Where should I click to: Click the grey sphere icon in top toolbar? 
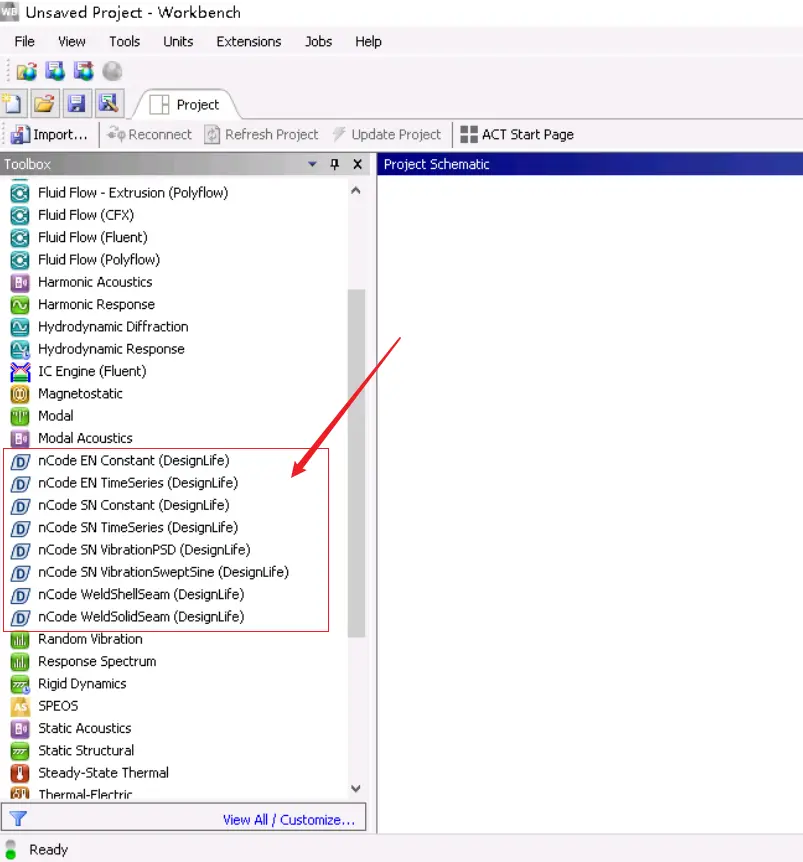(x=112, y=71)
